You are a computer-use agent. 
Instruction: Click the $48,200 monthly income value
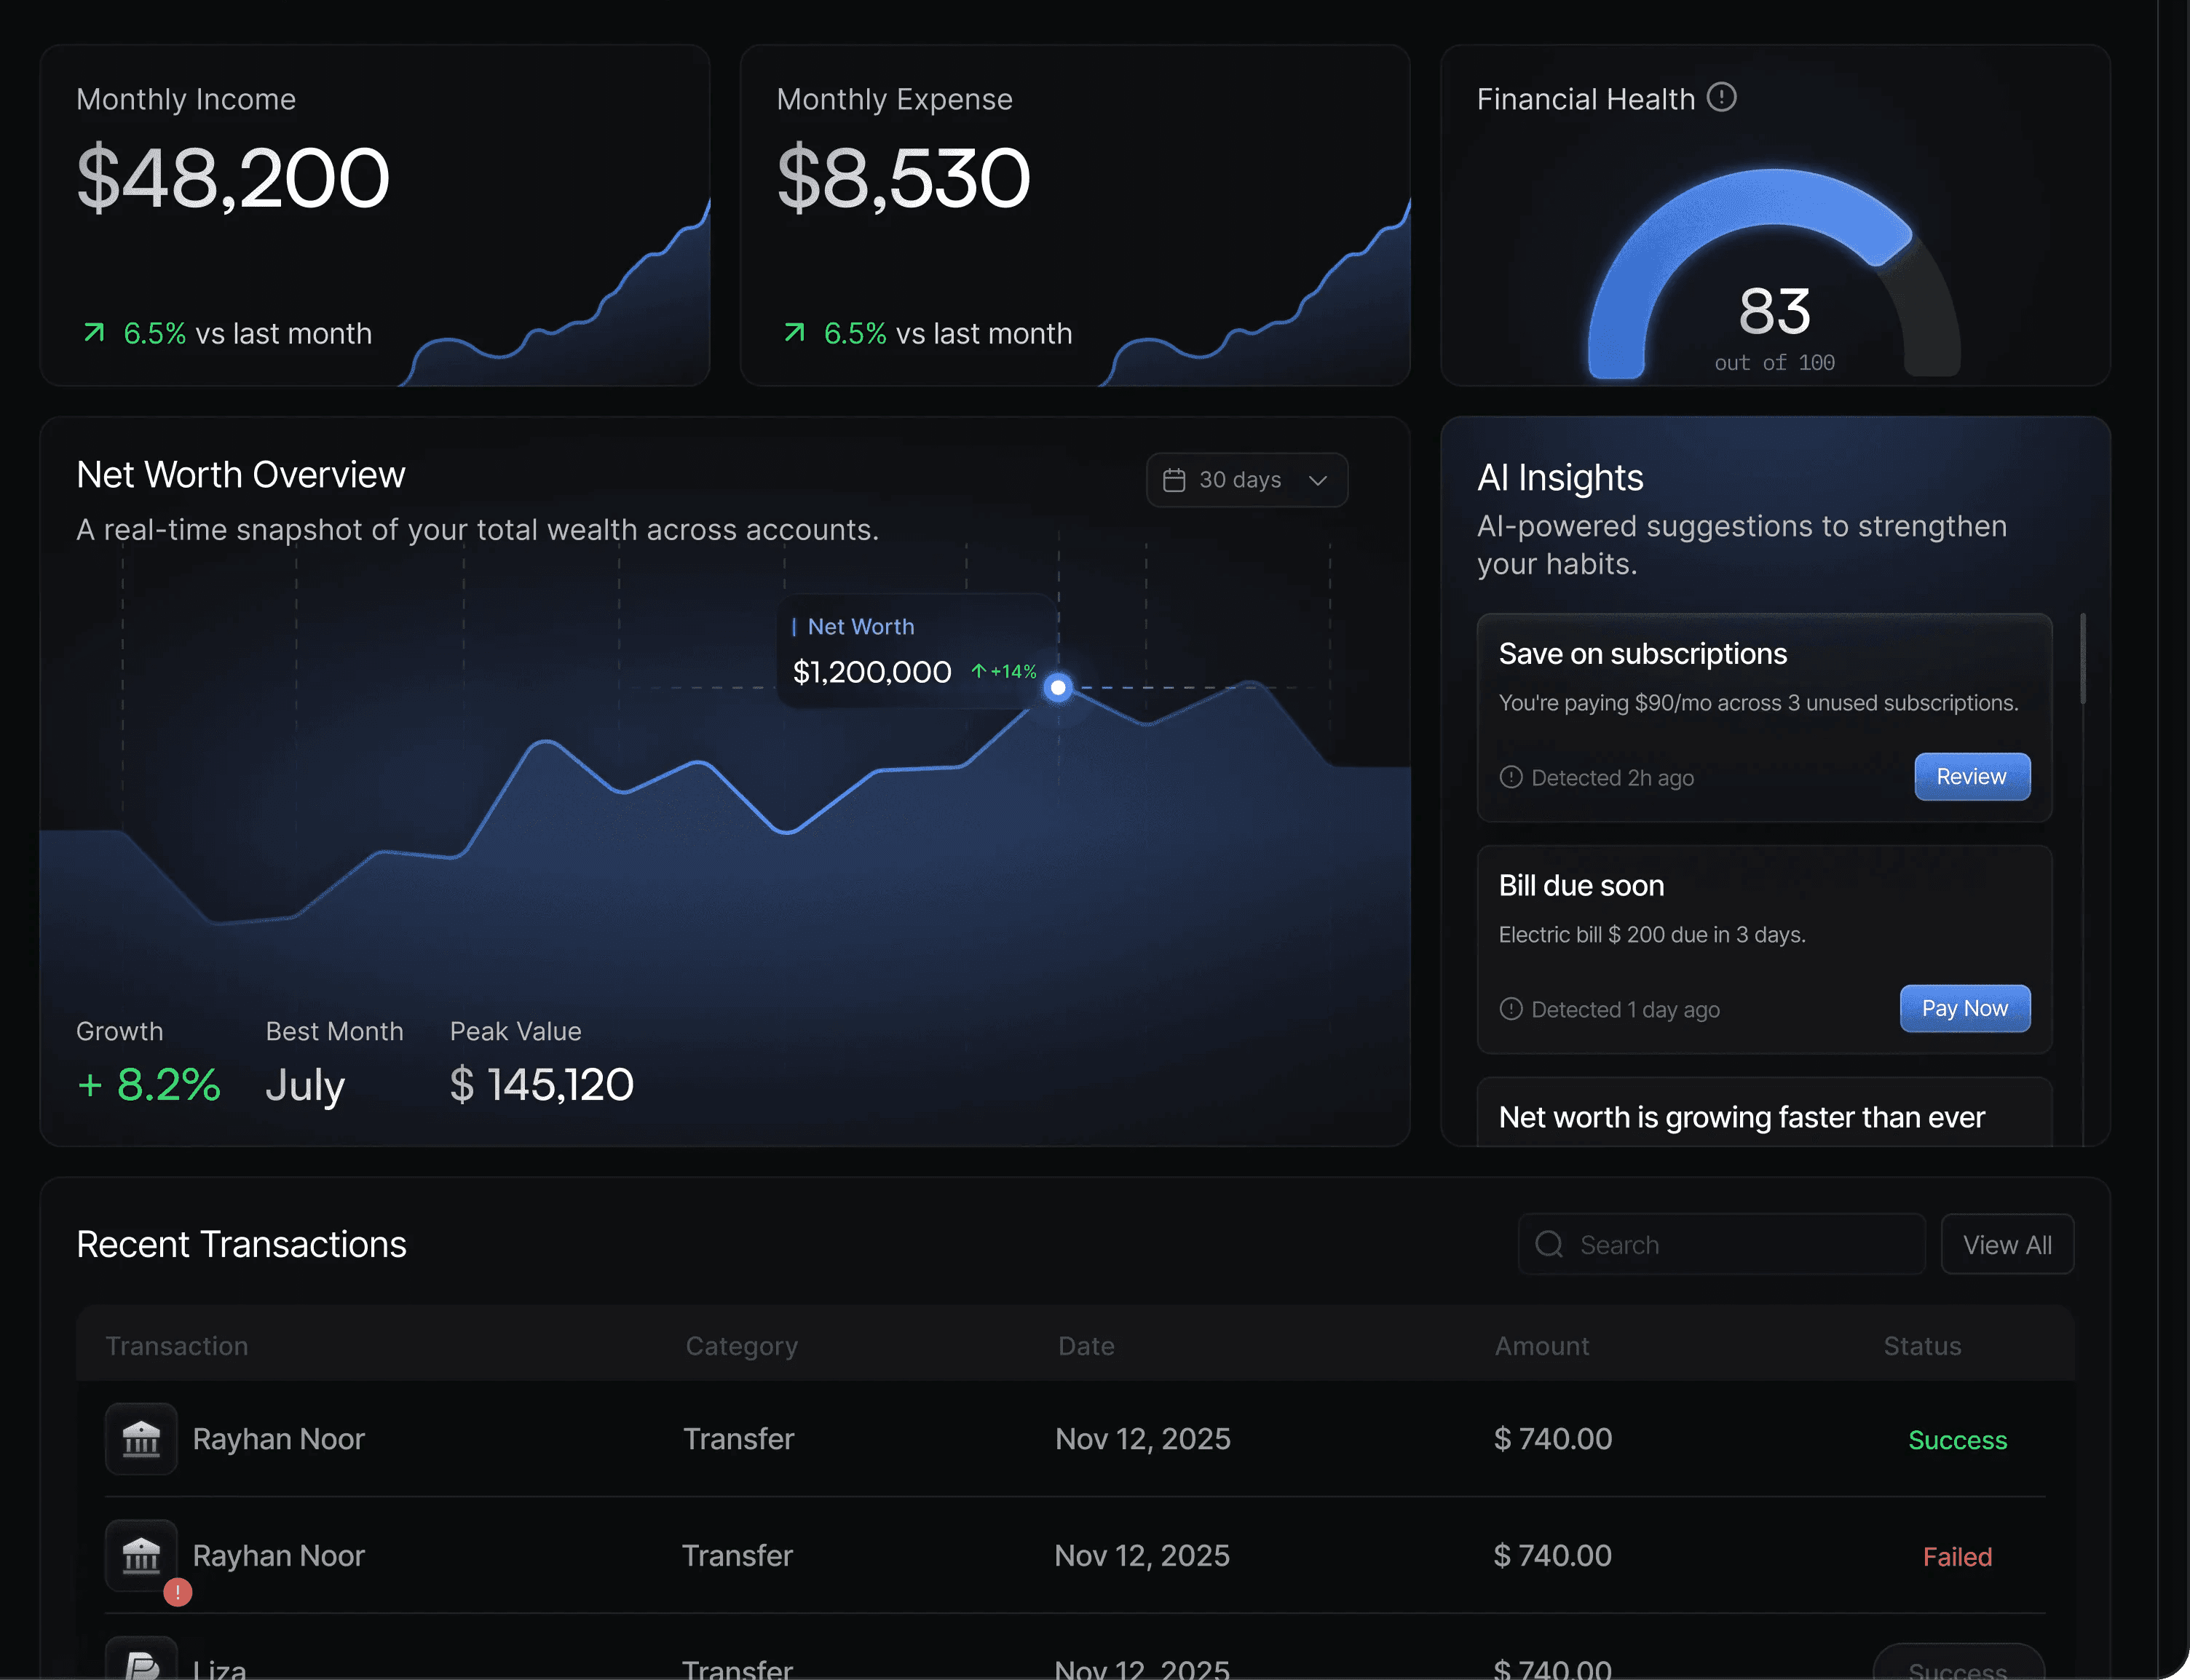[232, 178]
